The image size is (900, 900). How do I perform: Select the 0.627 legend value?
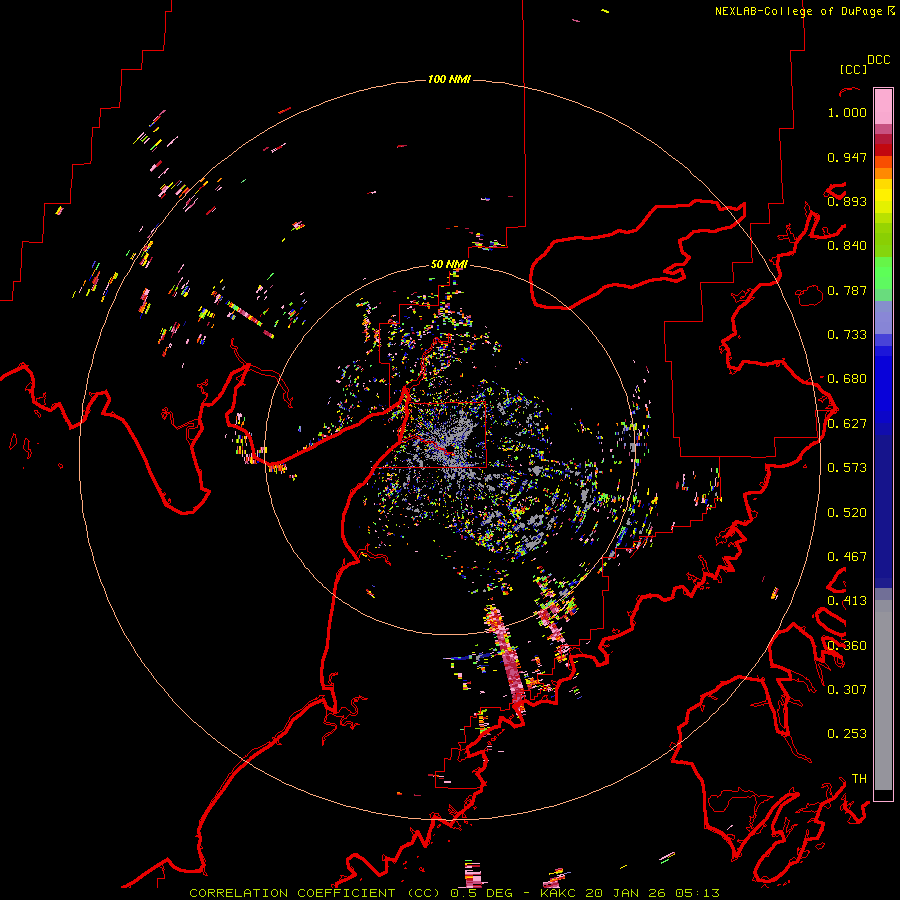pyautogui.click(x=847, y=424)
